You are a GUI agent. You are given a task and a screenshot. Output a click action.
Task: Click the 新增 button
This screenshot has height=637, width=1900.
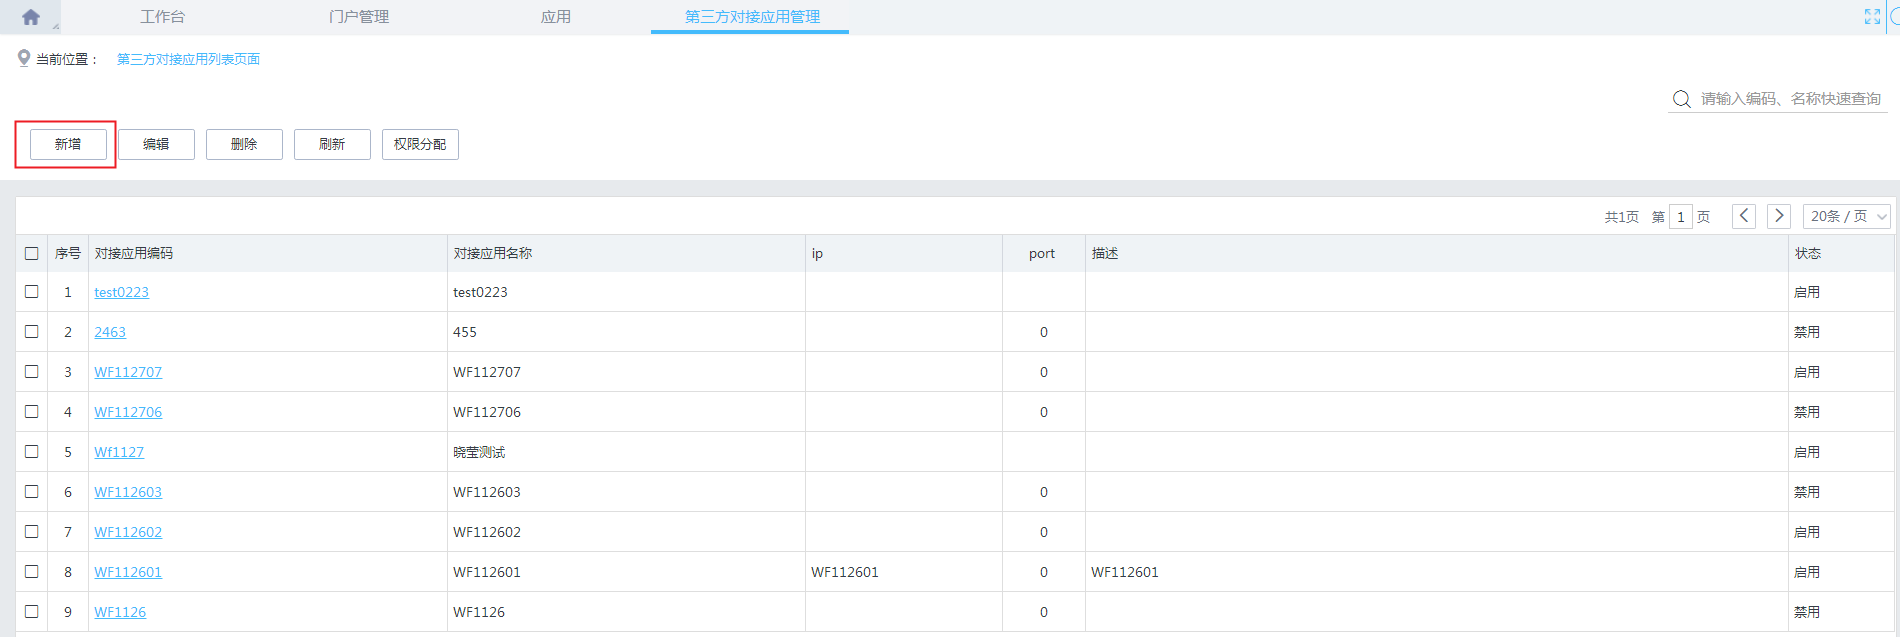tap(68, 144)
